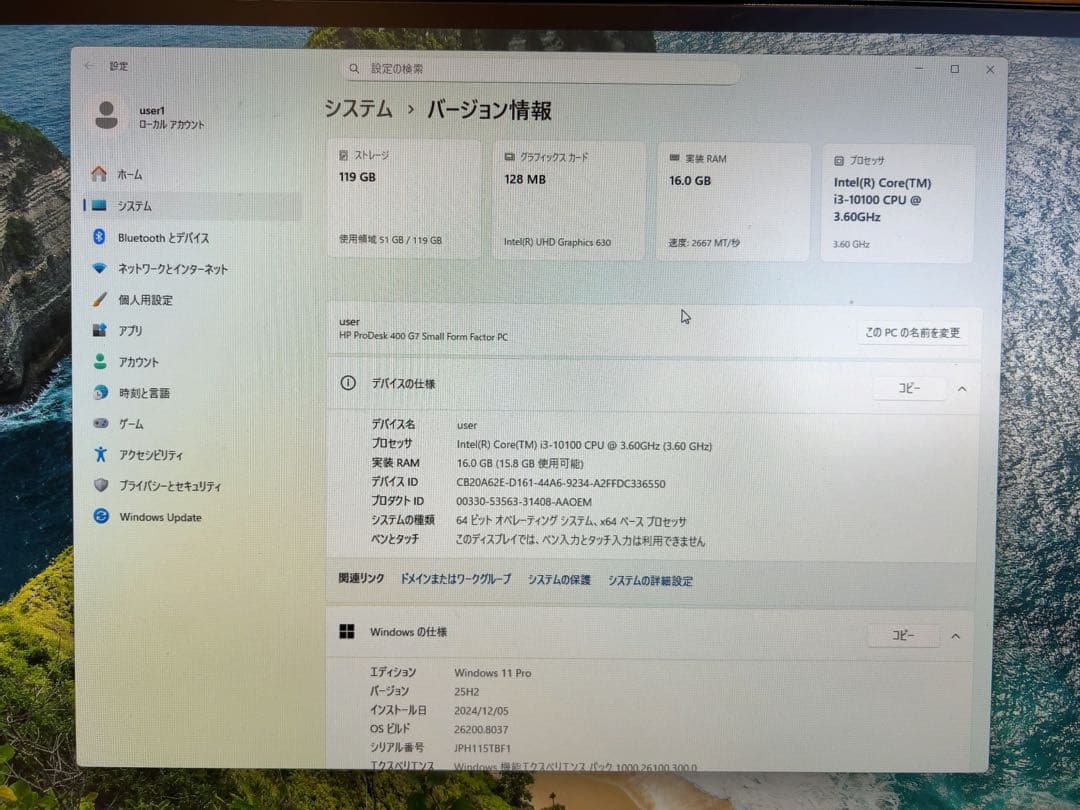The height and width of the screenshot is (810, 1080).
Task: Minimize the Settings window
Action: [x=919, y=68]
